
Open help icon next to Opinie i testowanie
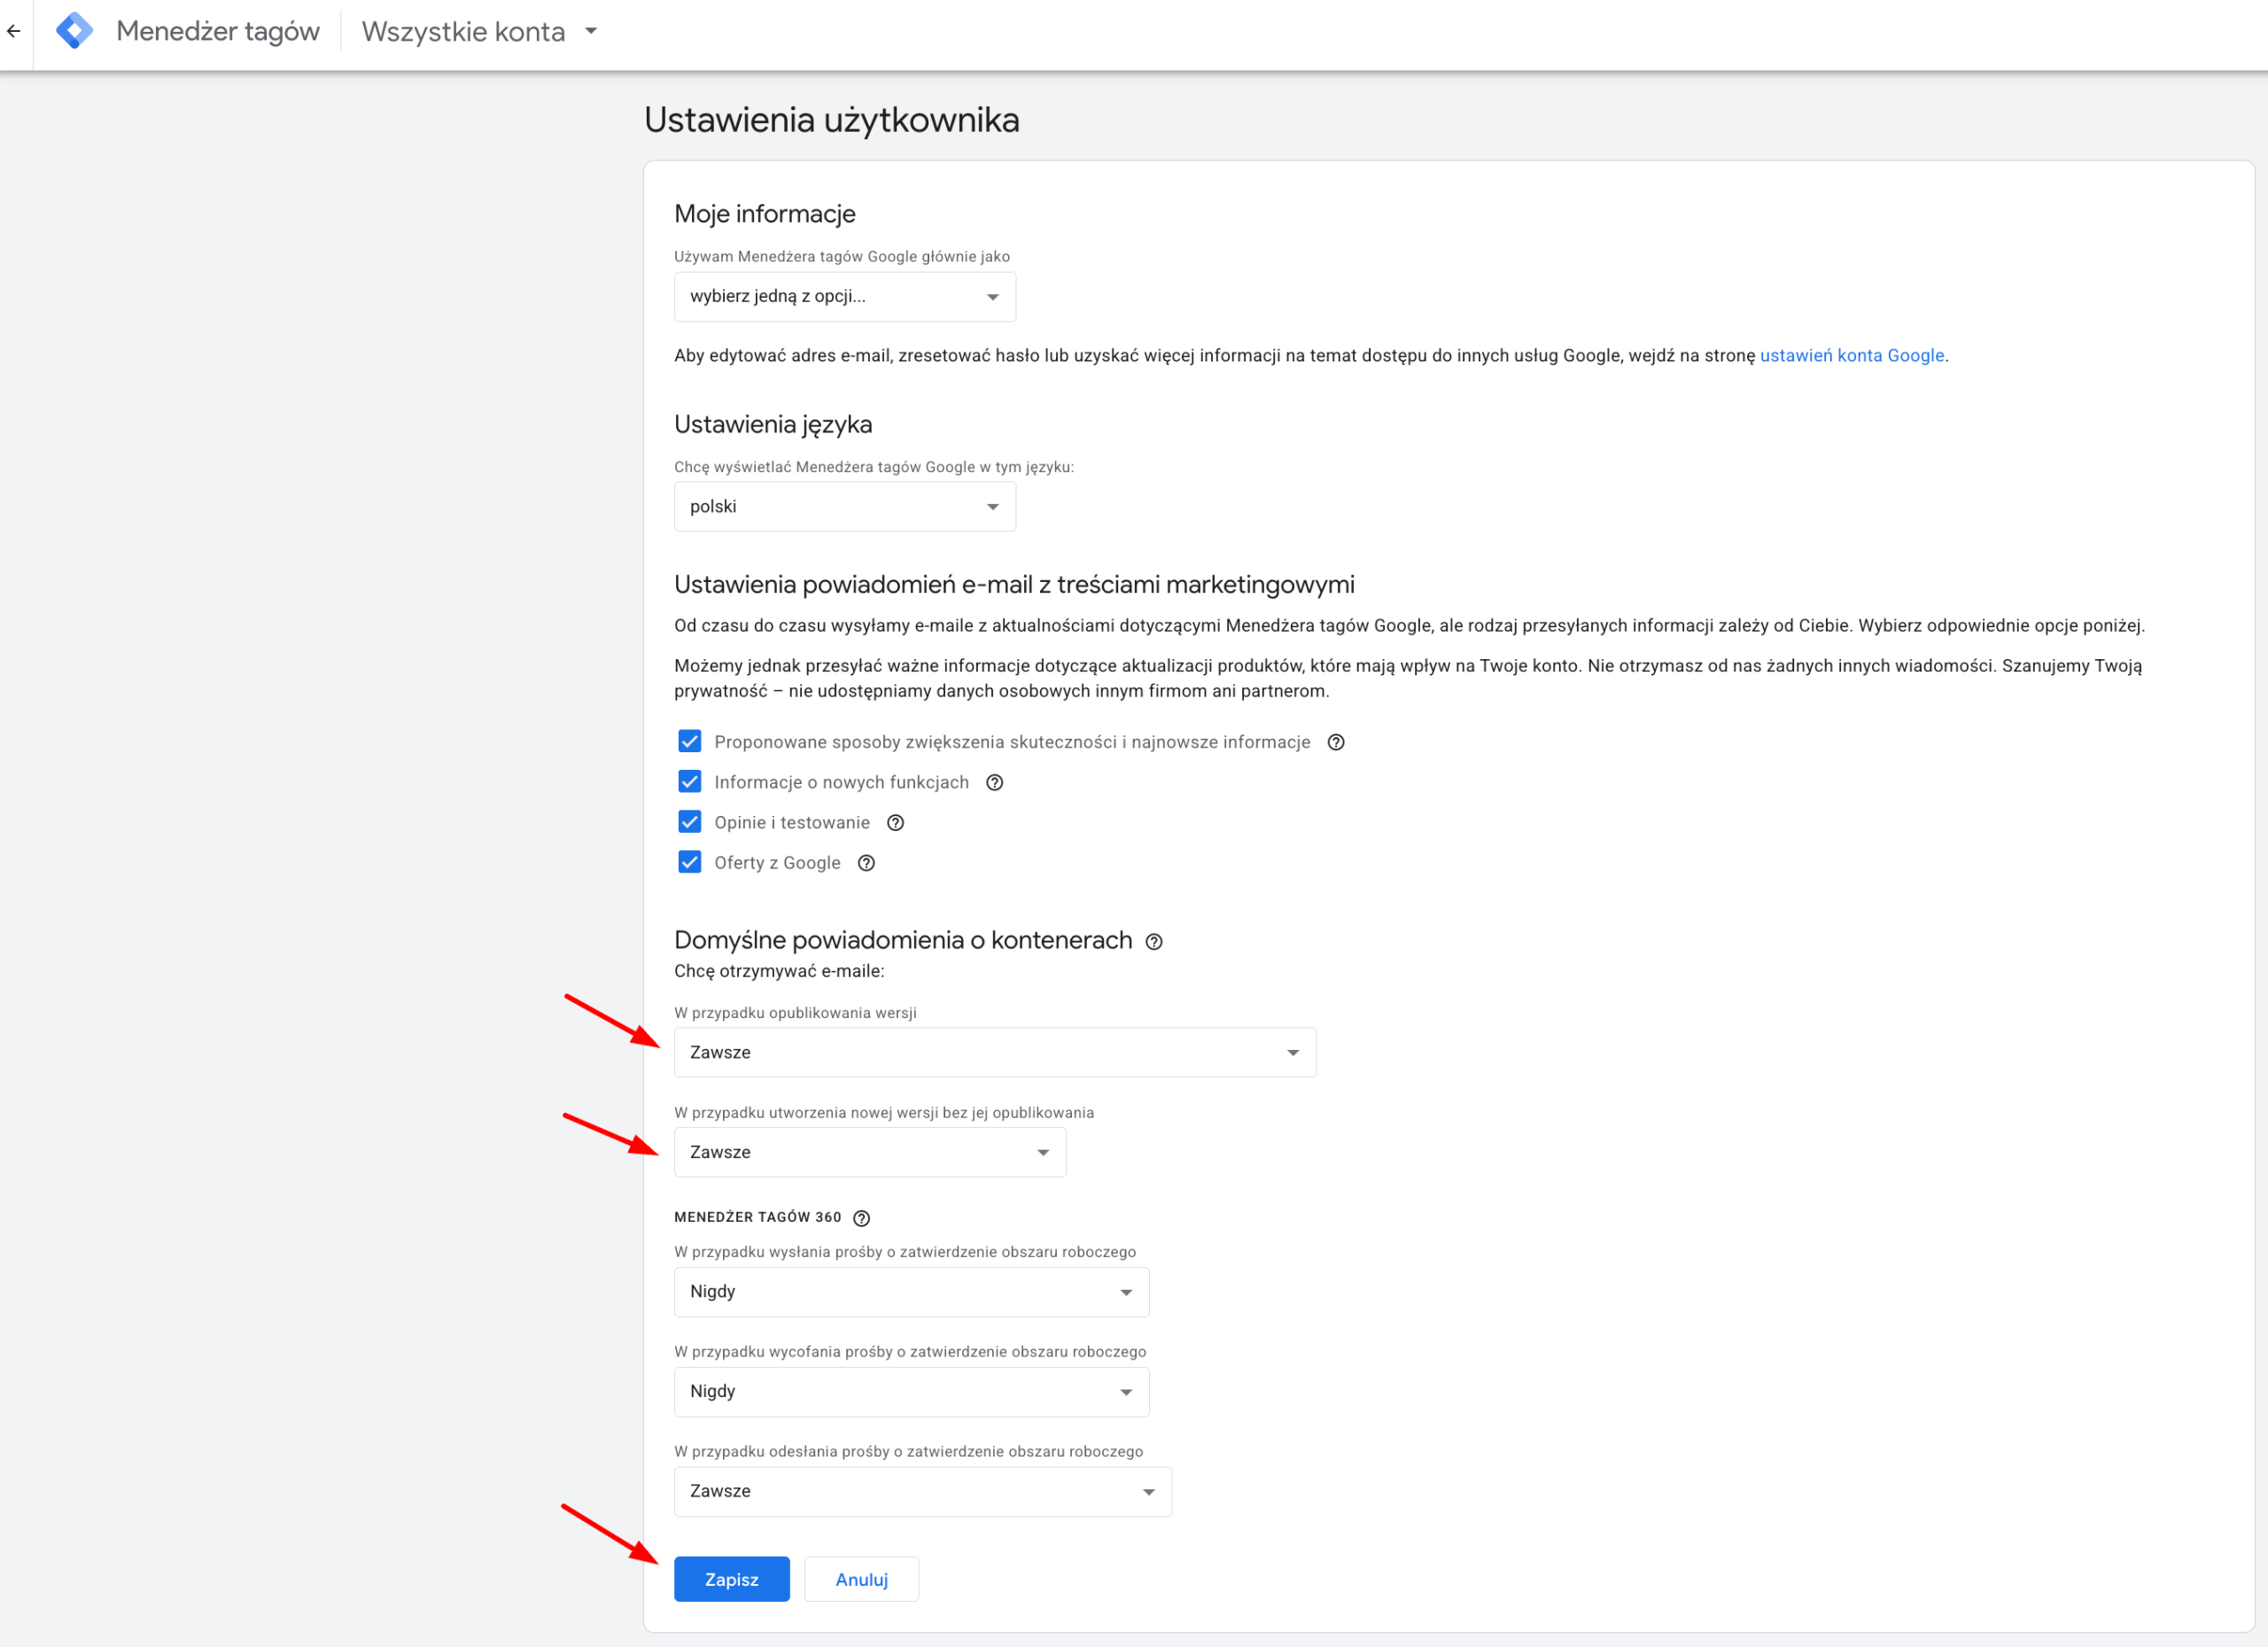tap(896, 823)
